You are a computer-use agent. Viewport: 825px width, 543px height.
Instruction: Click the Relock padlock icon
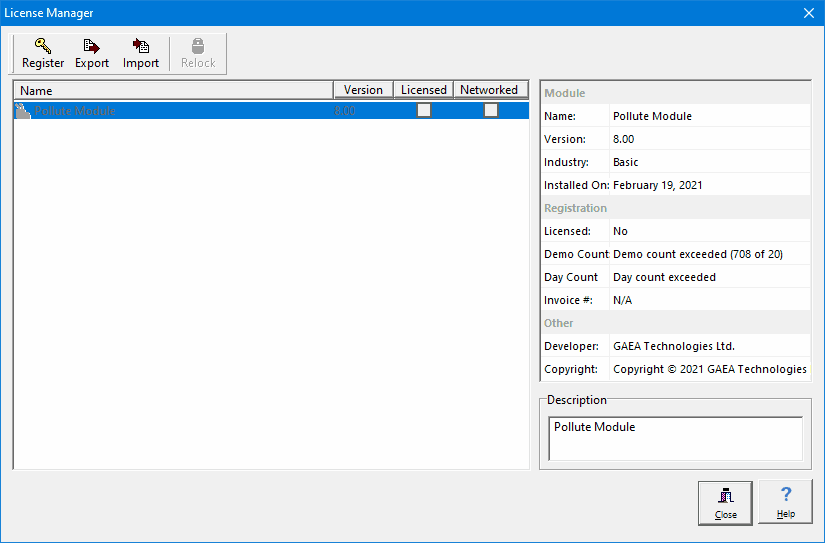tap(198, 46)
